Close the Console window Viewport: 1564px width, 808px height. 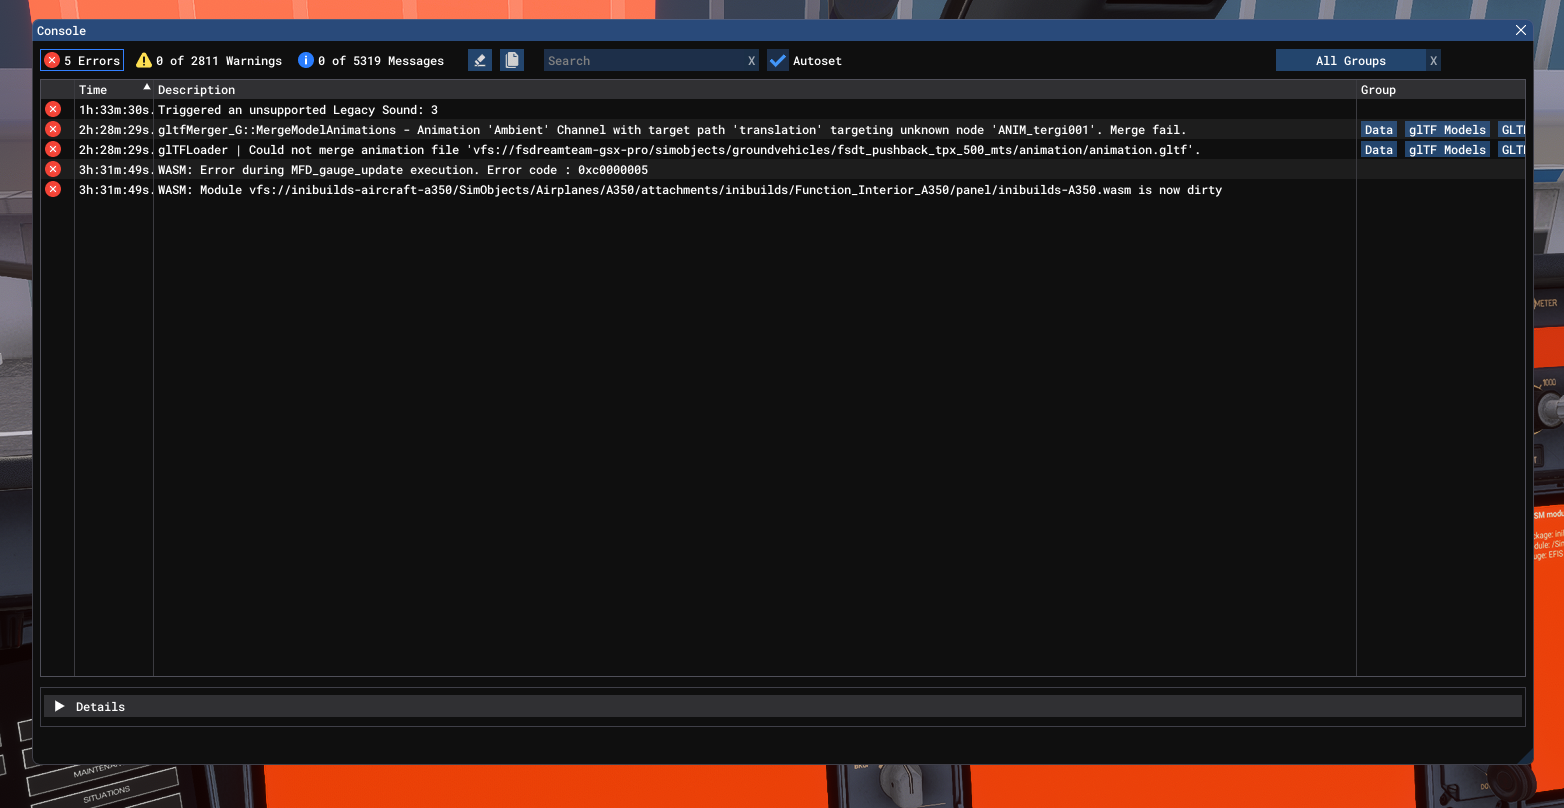click(1520, 31)
